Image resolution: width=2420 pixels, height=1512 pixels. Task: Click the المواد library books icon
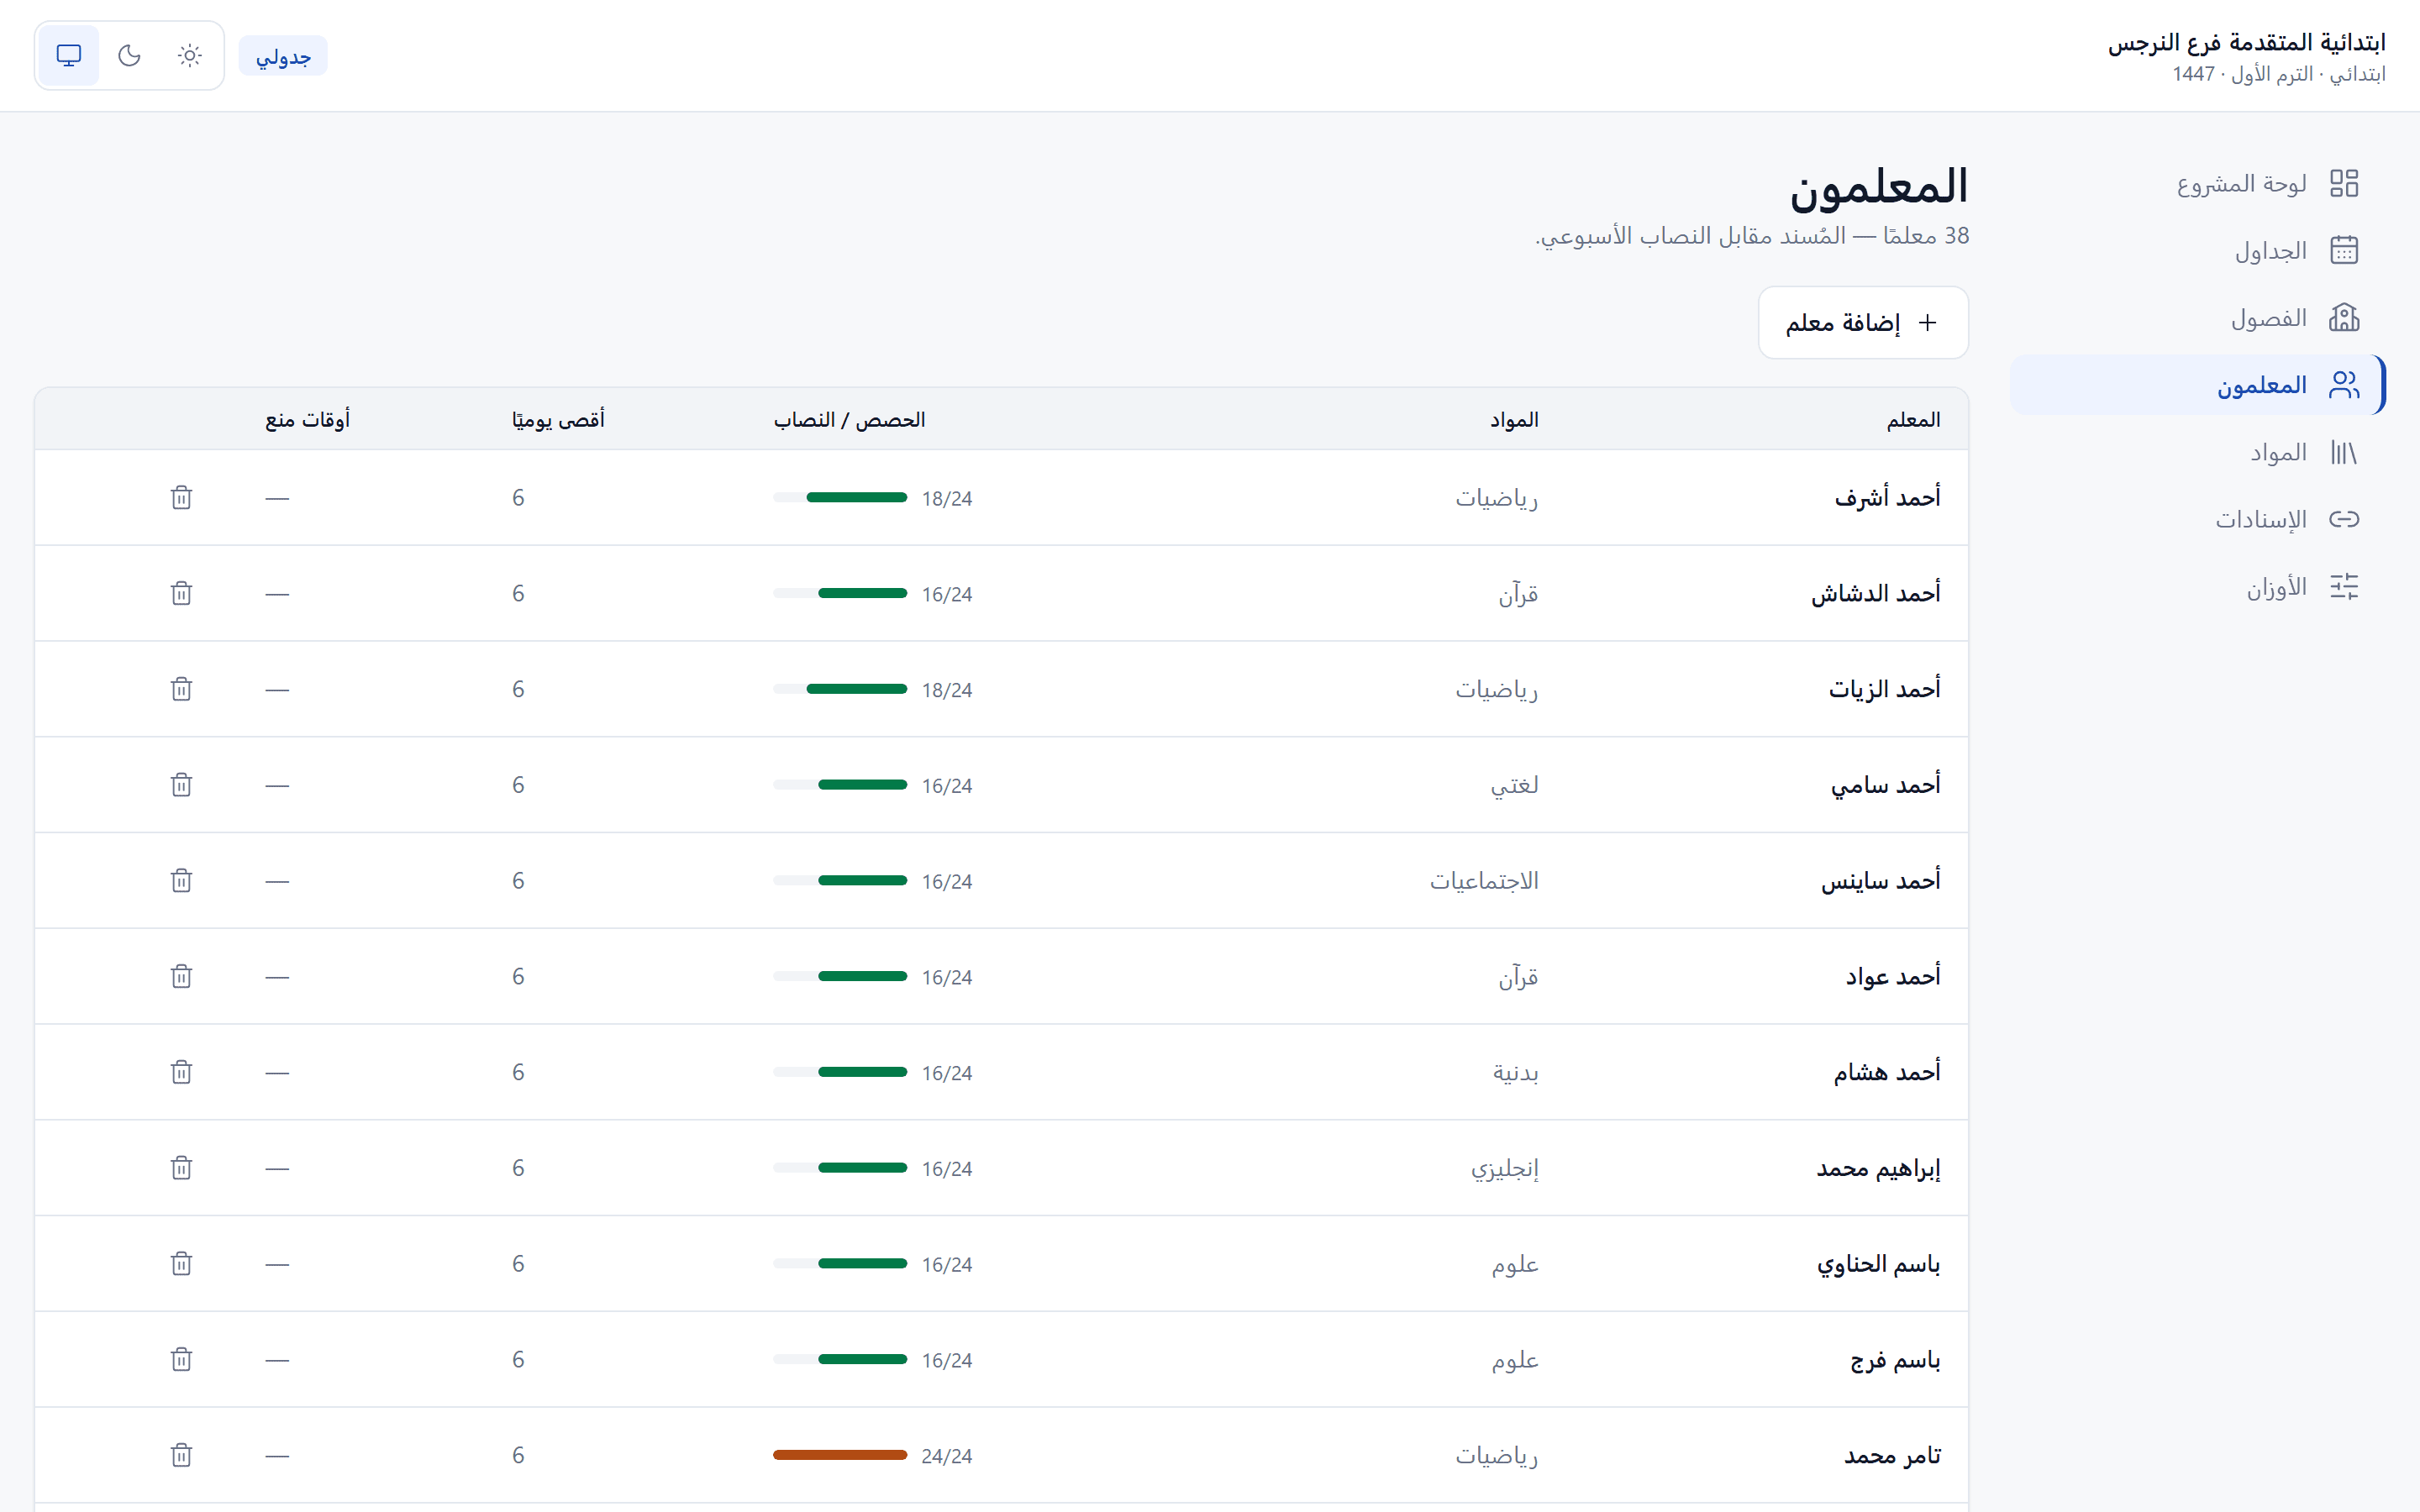(x=2344, y=452)
